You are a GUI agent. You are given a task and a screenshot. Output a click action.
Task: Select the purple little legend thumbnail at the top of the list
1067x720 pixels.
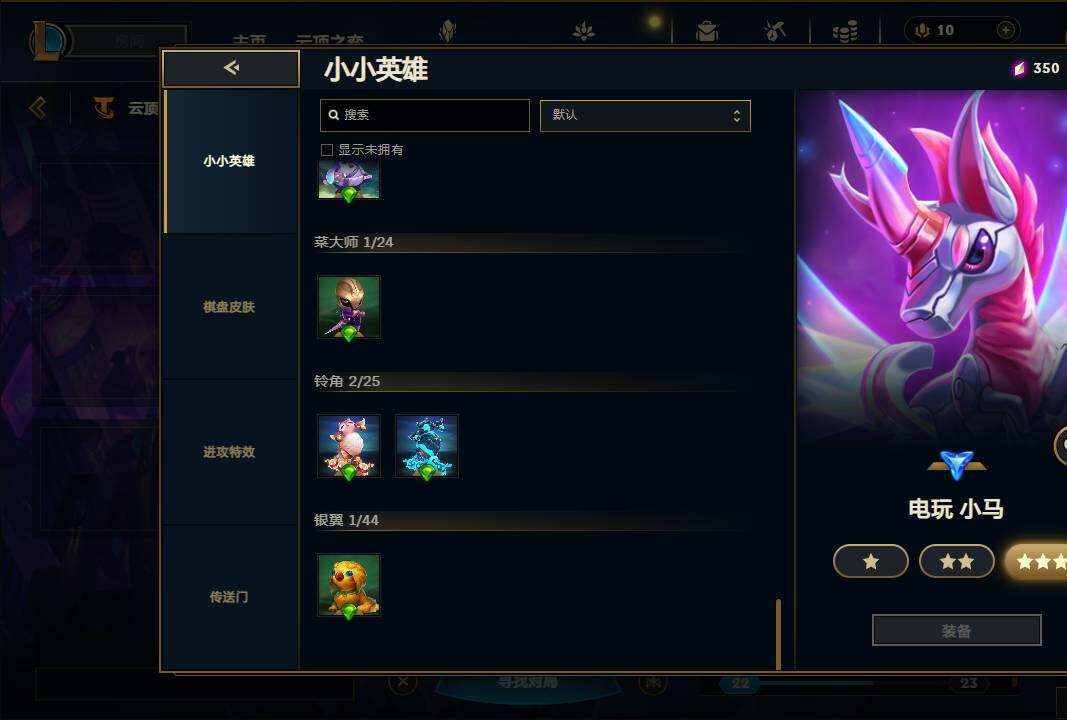click(x=349, y=180)
